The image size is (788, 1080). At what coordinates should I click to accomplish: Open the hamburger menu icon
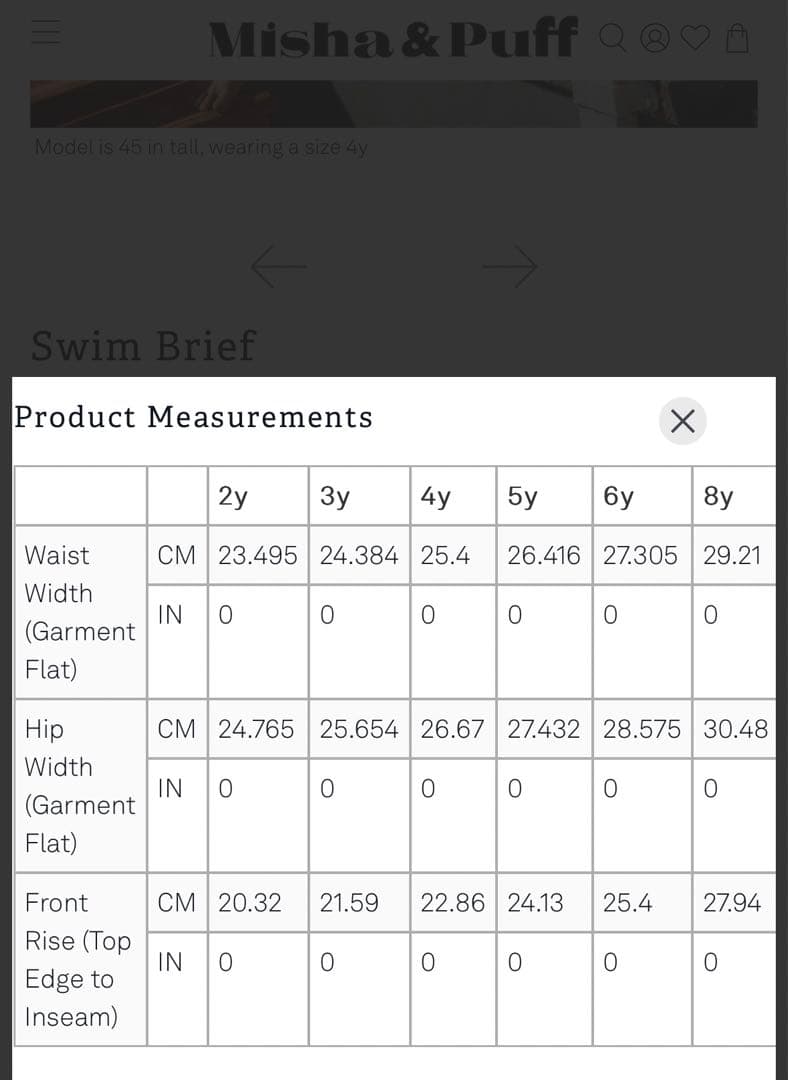click(x=45, y=35)
